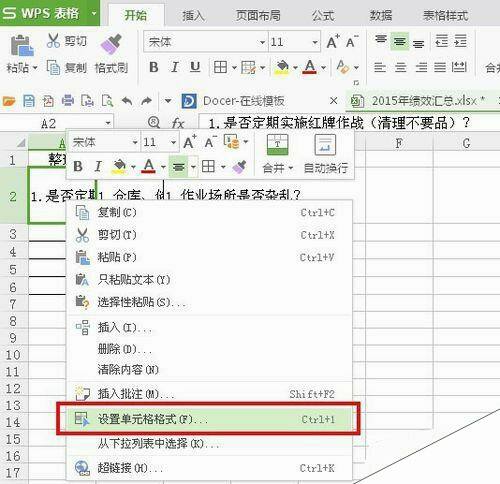Click the undo arrow
The image size is (500, 484).
pos(127,101)
